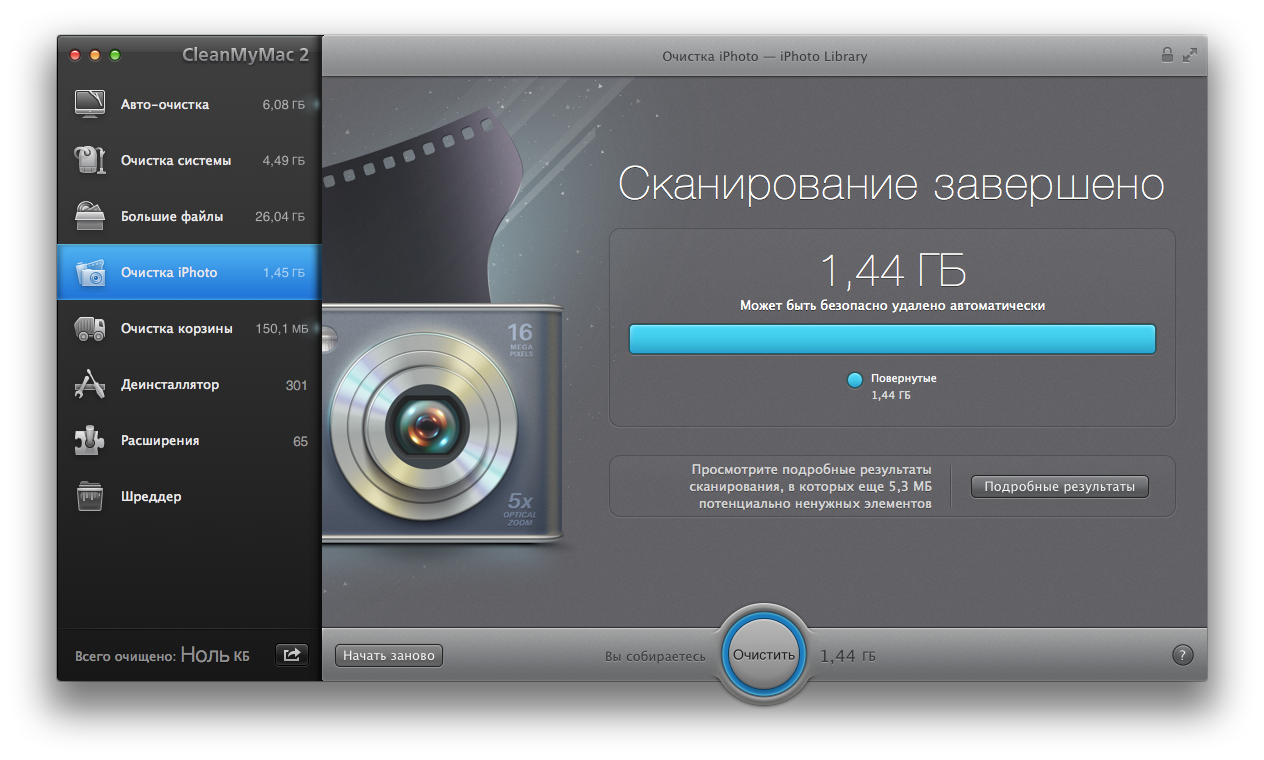Click the Большие файлы box icon

pos(90,216)
